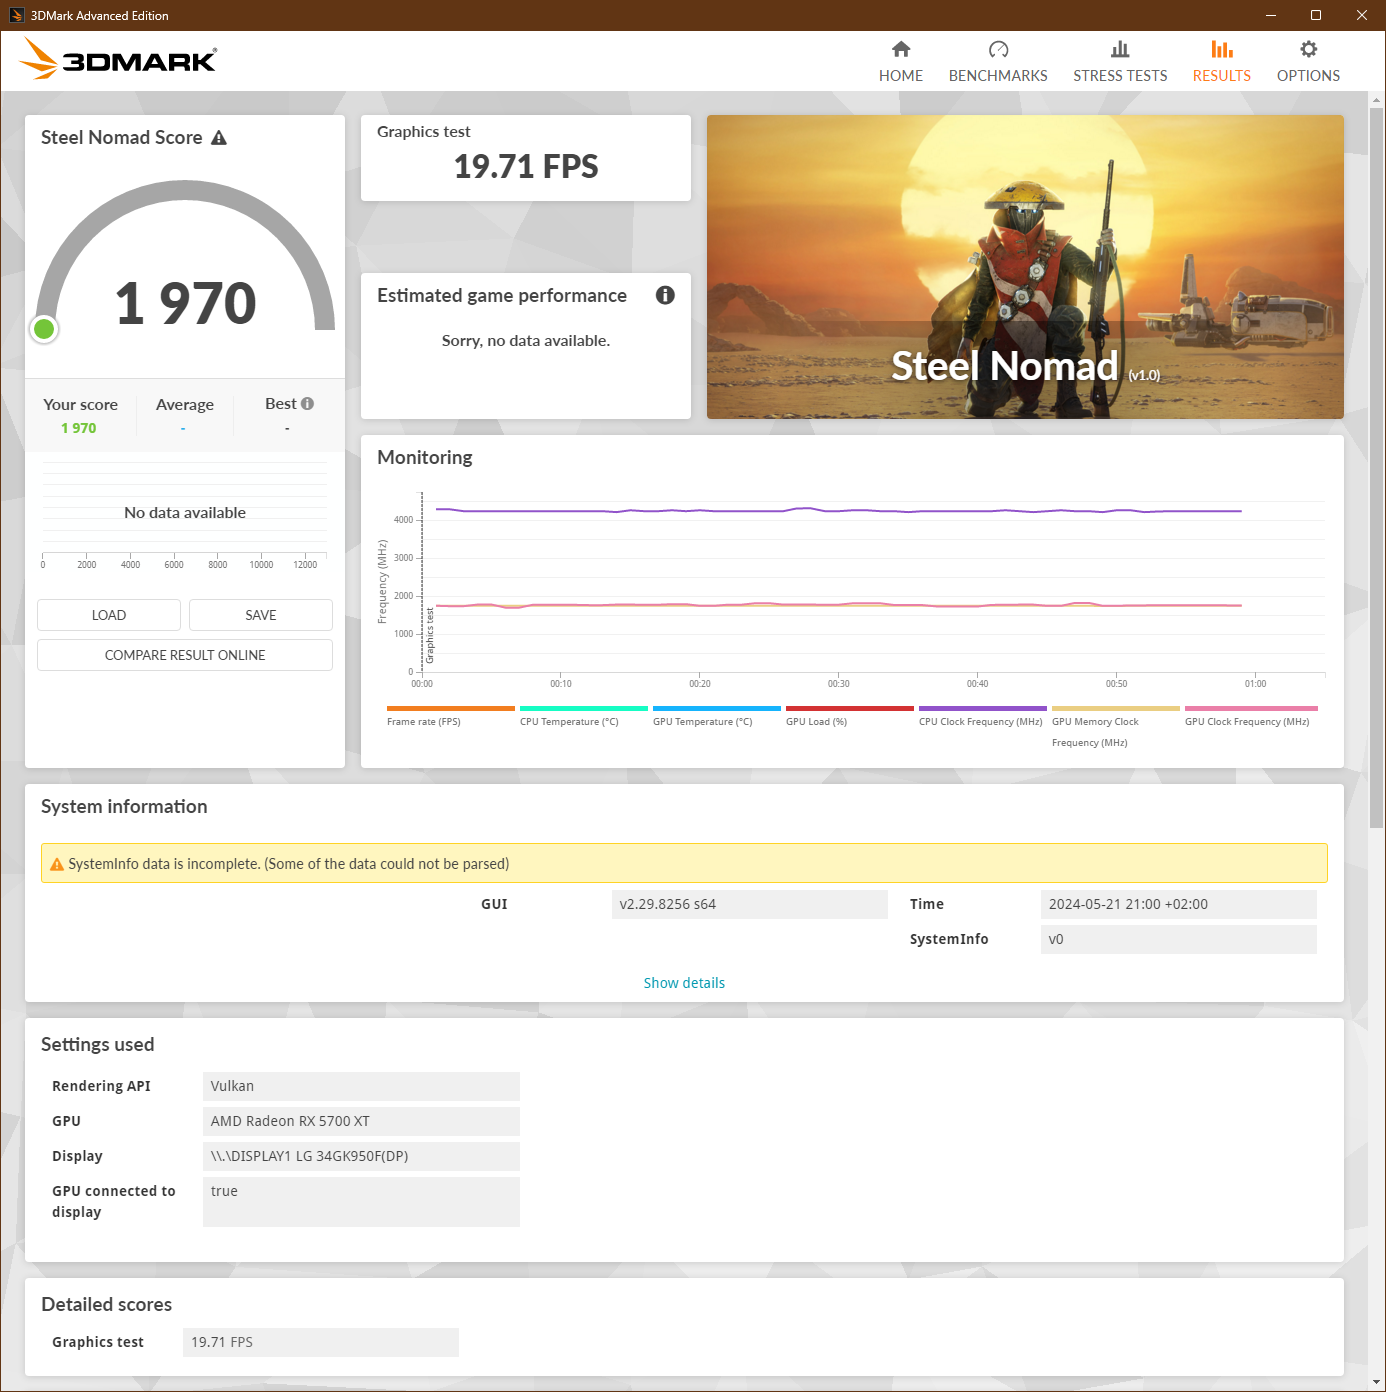Image resolution: width=1386 pixels, height=1392 pixels.
Task: Toggle GPU Load (%) legend entry
Action: tap(849, 716)
